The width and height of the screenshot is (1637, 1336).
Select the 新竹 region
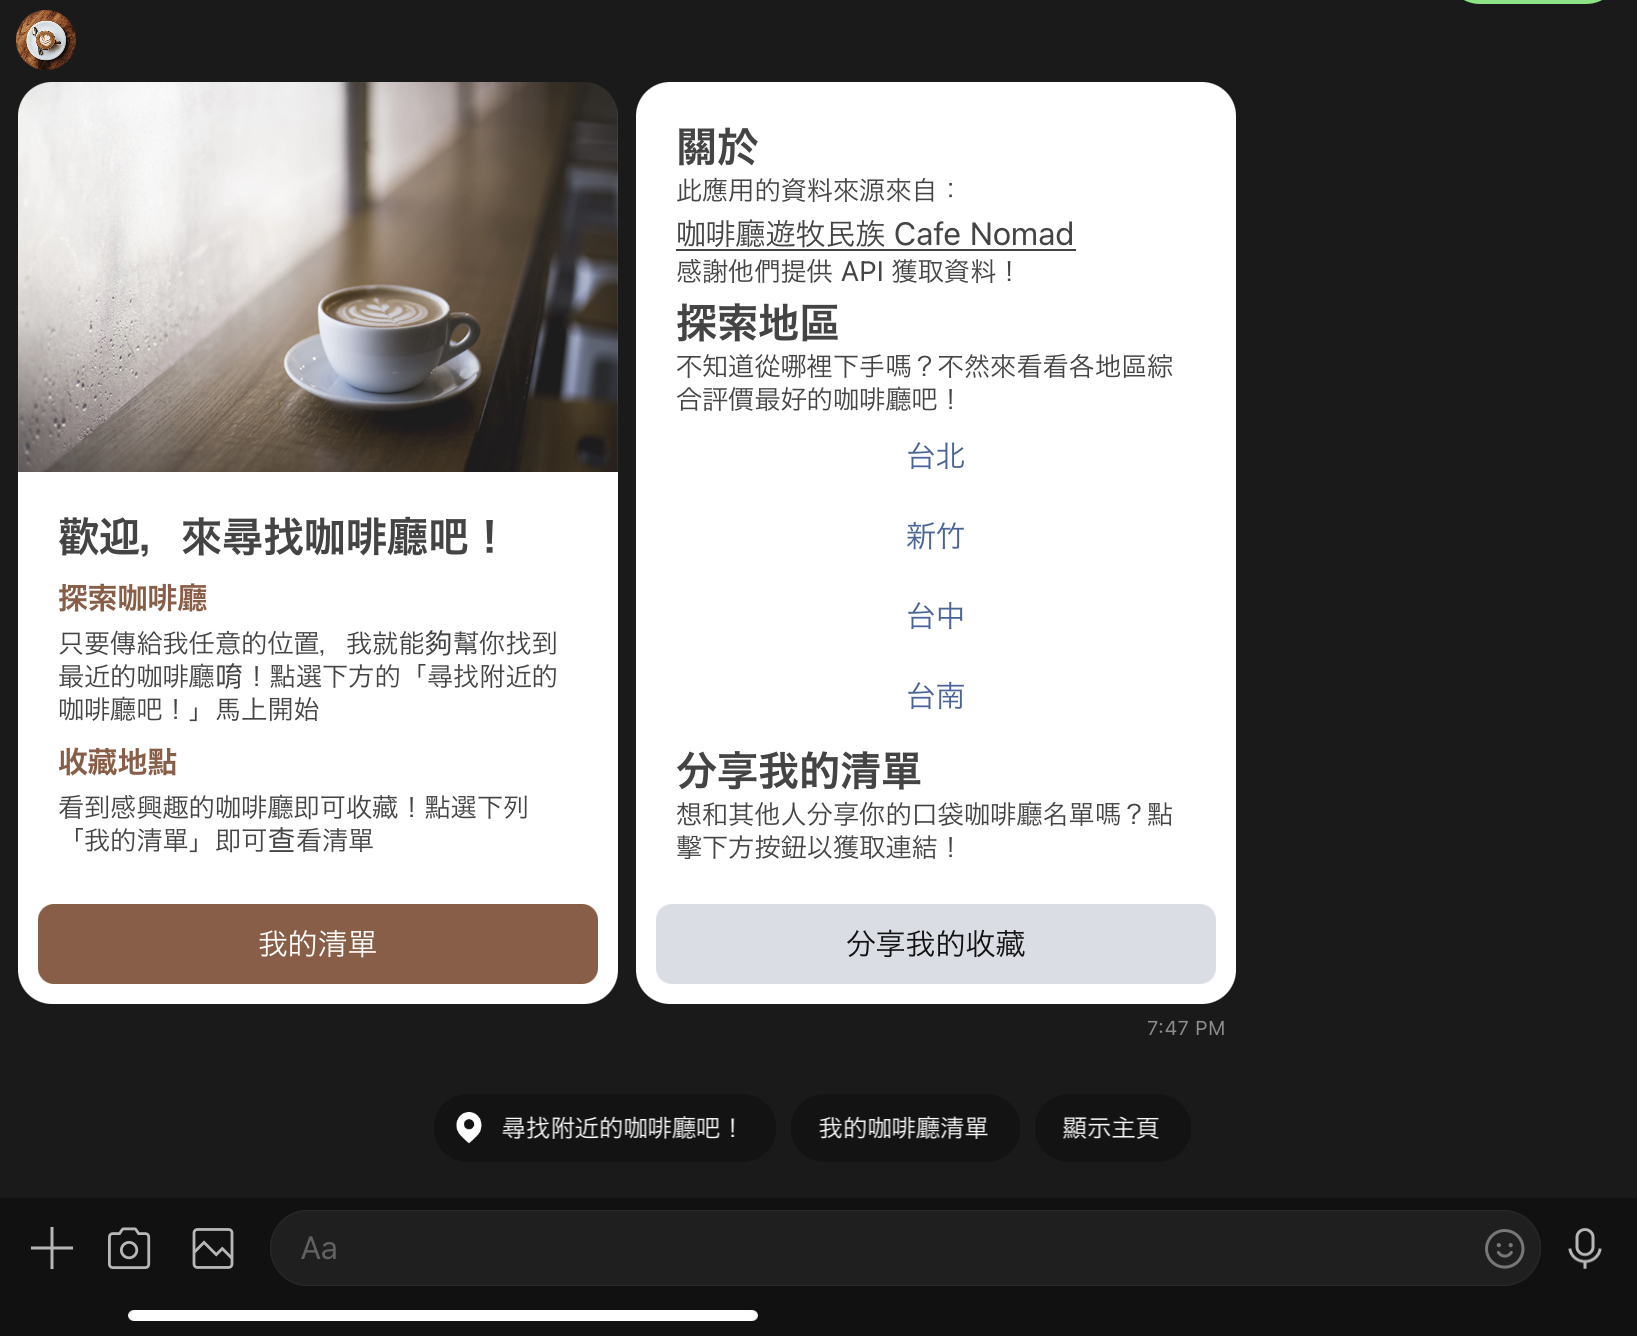[936, 537]
